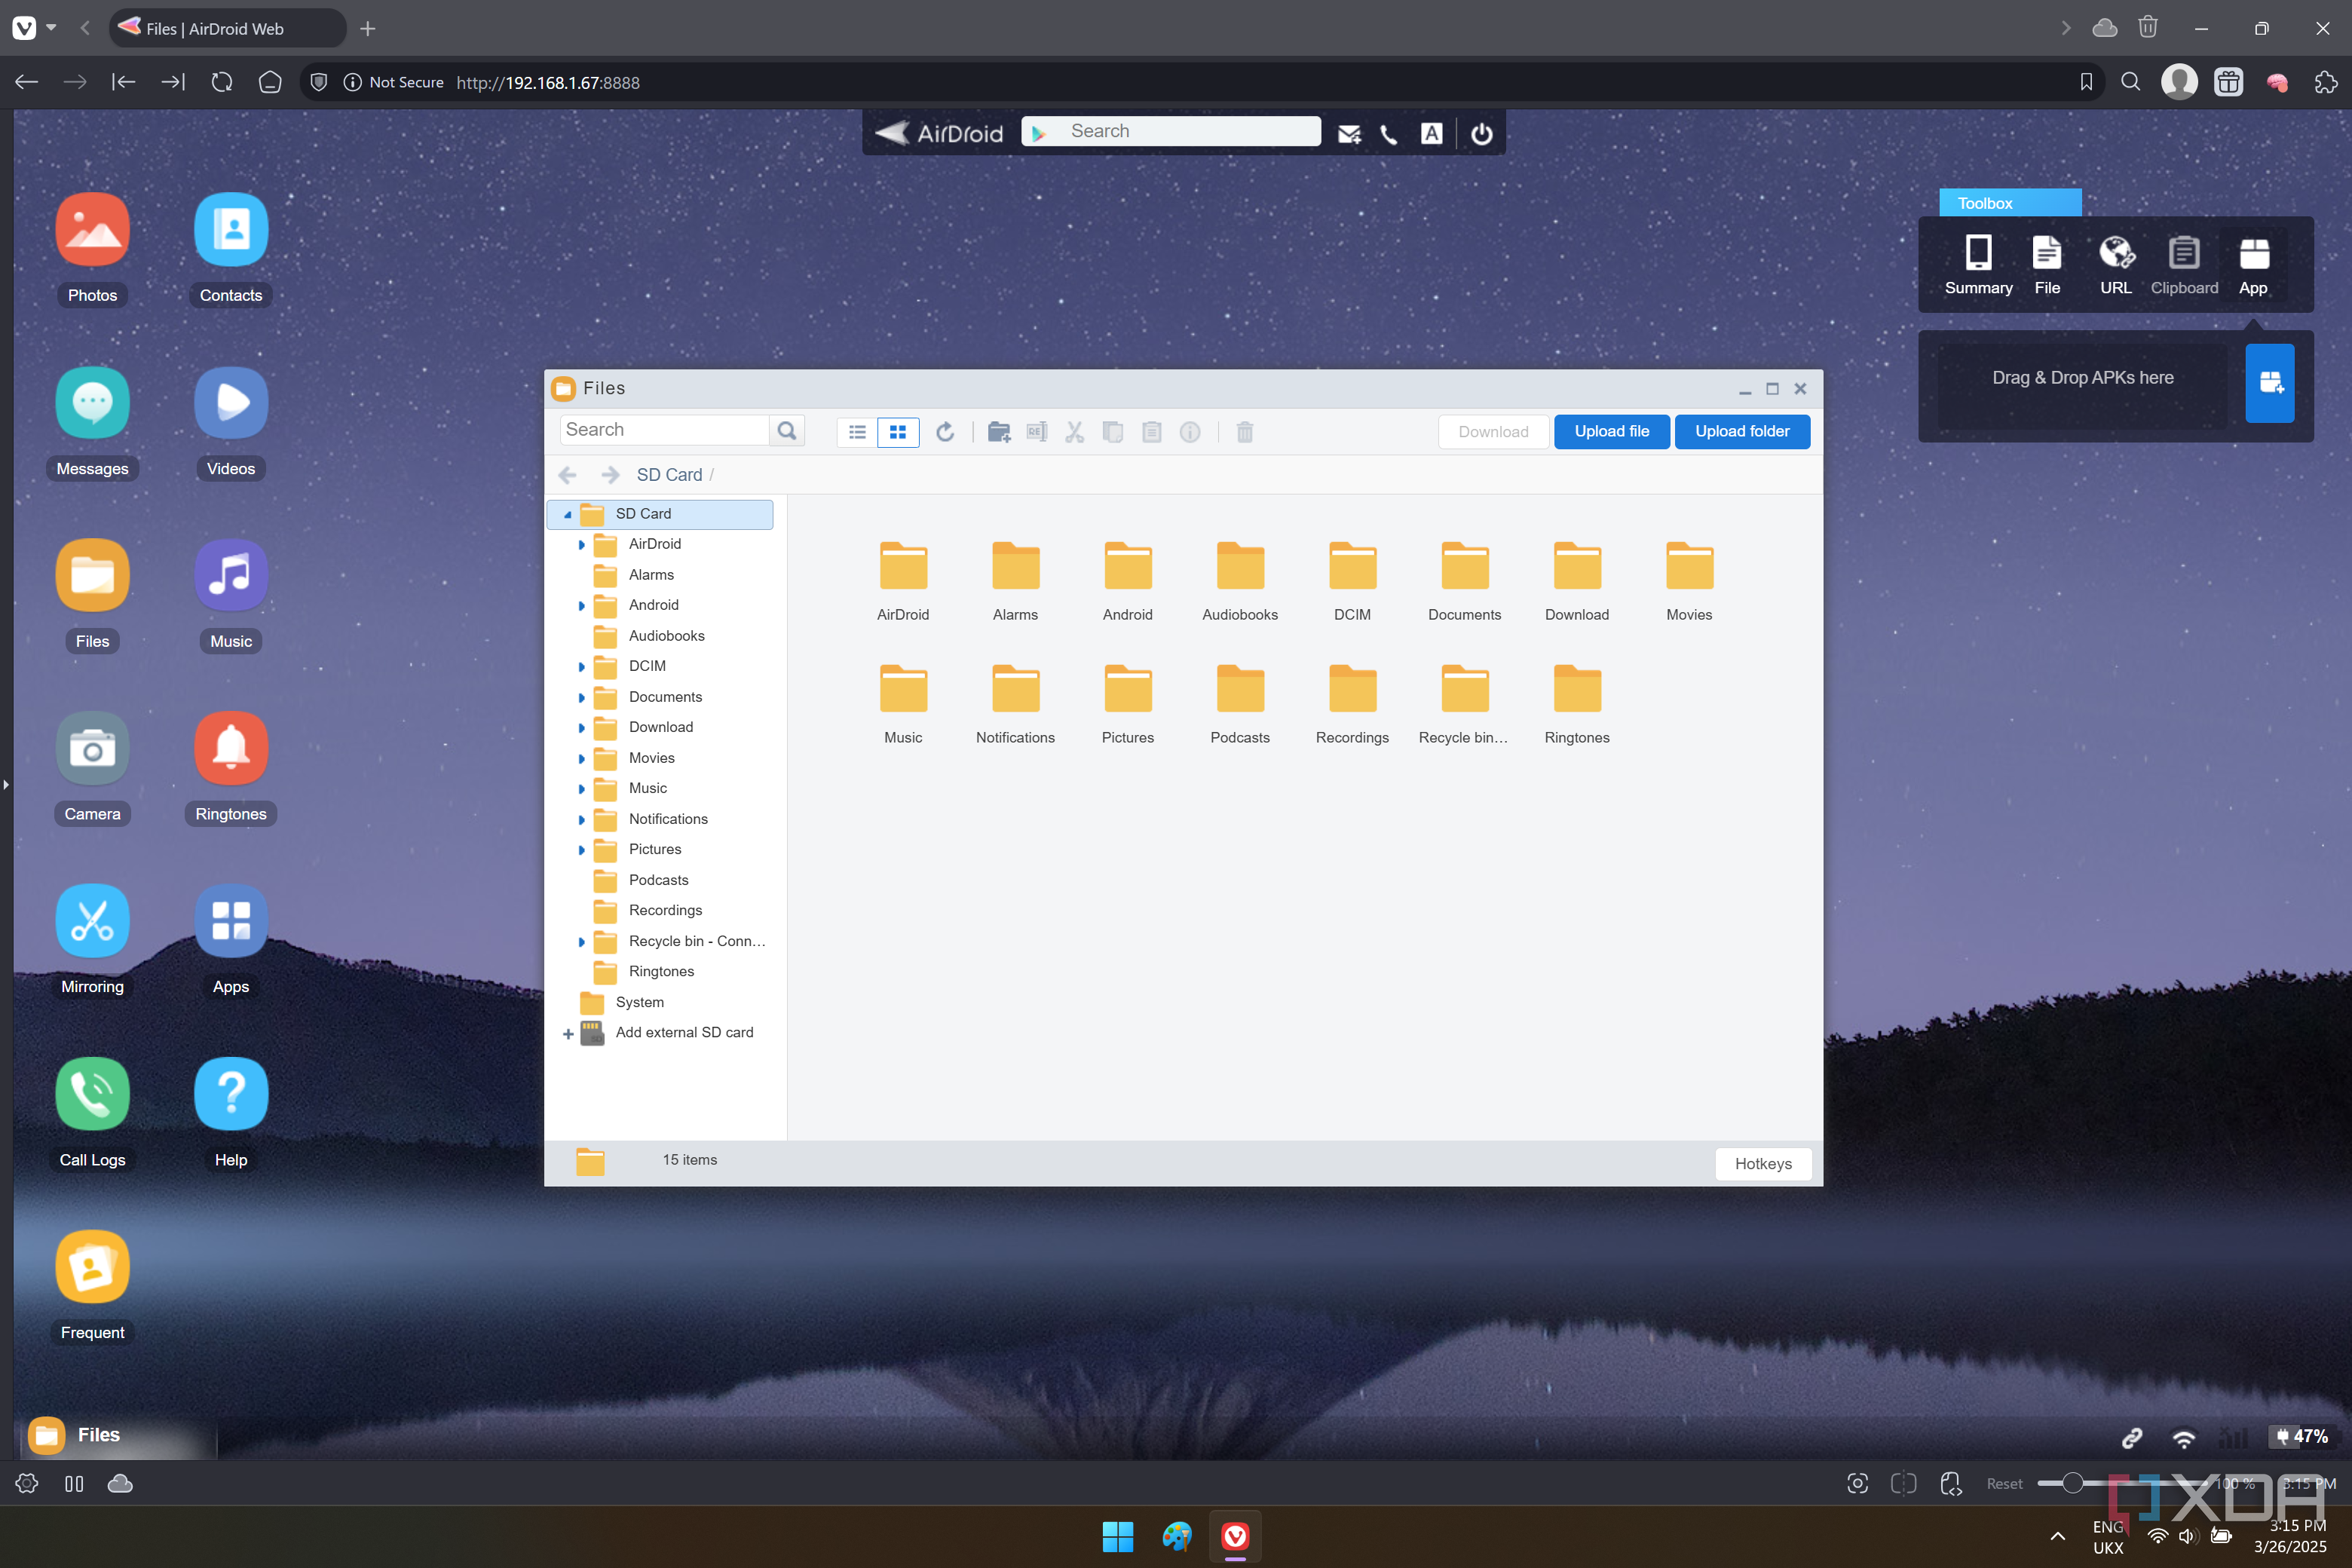The width and height of the screenshot is (2352, 1568).
Task: Click the new message icon in AirDroid bar
Action: click(1349, 134)
